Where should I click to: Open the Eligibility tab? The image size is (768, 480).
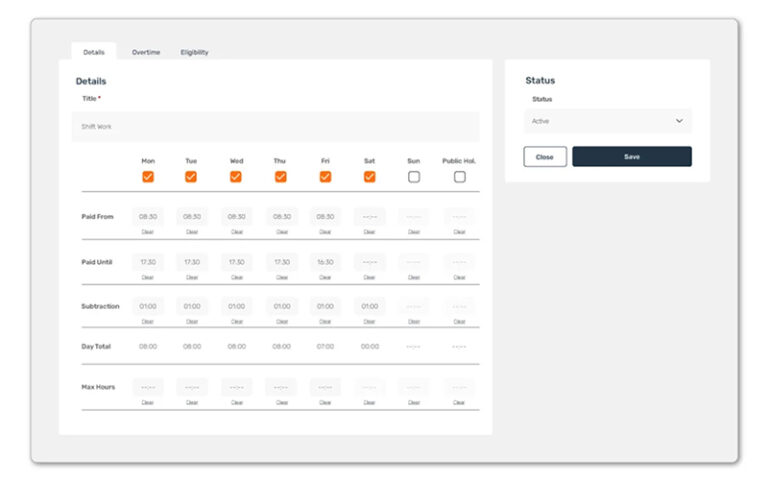click(194, 52)
